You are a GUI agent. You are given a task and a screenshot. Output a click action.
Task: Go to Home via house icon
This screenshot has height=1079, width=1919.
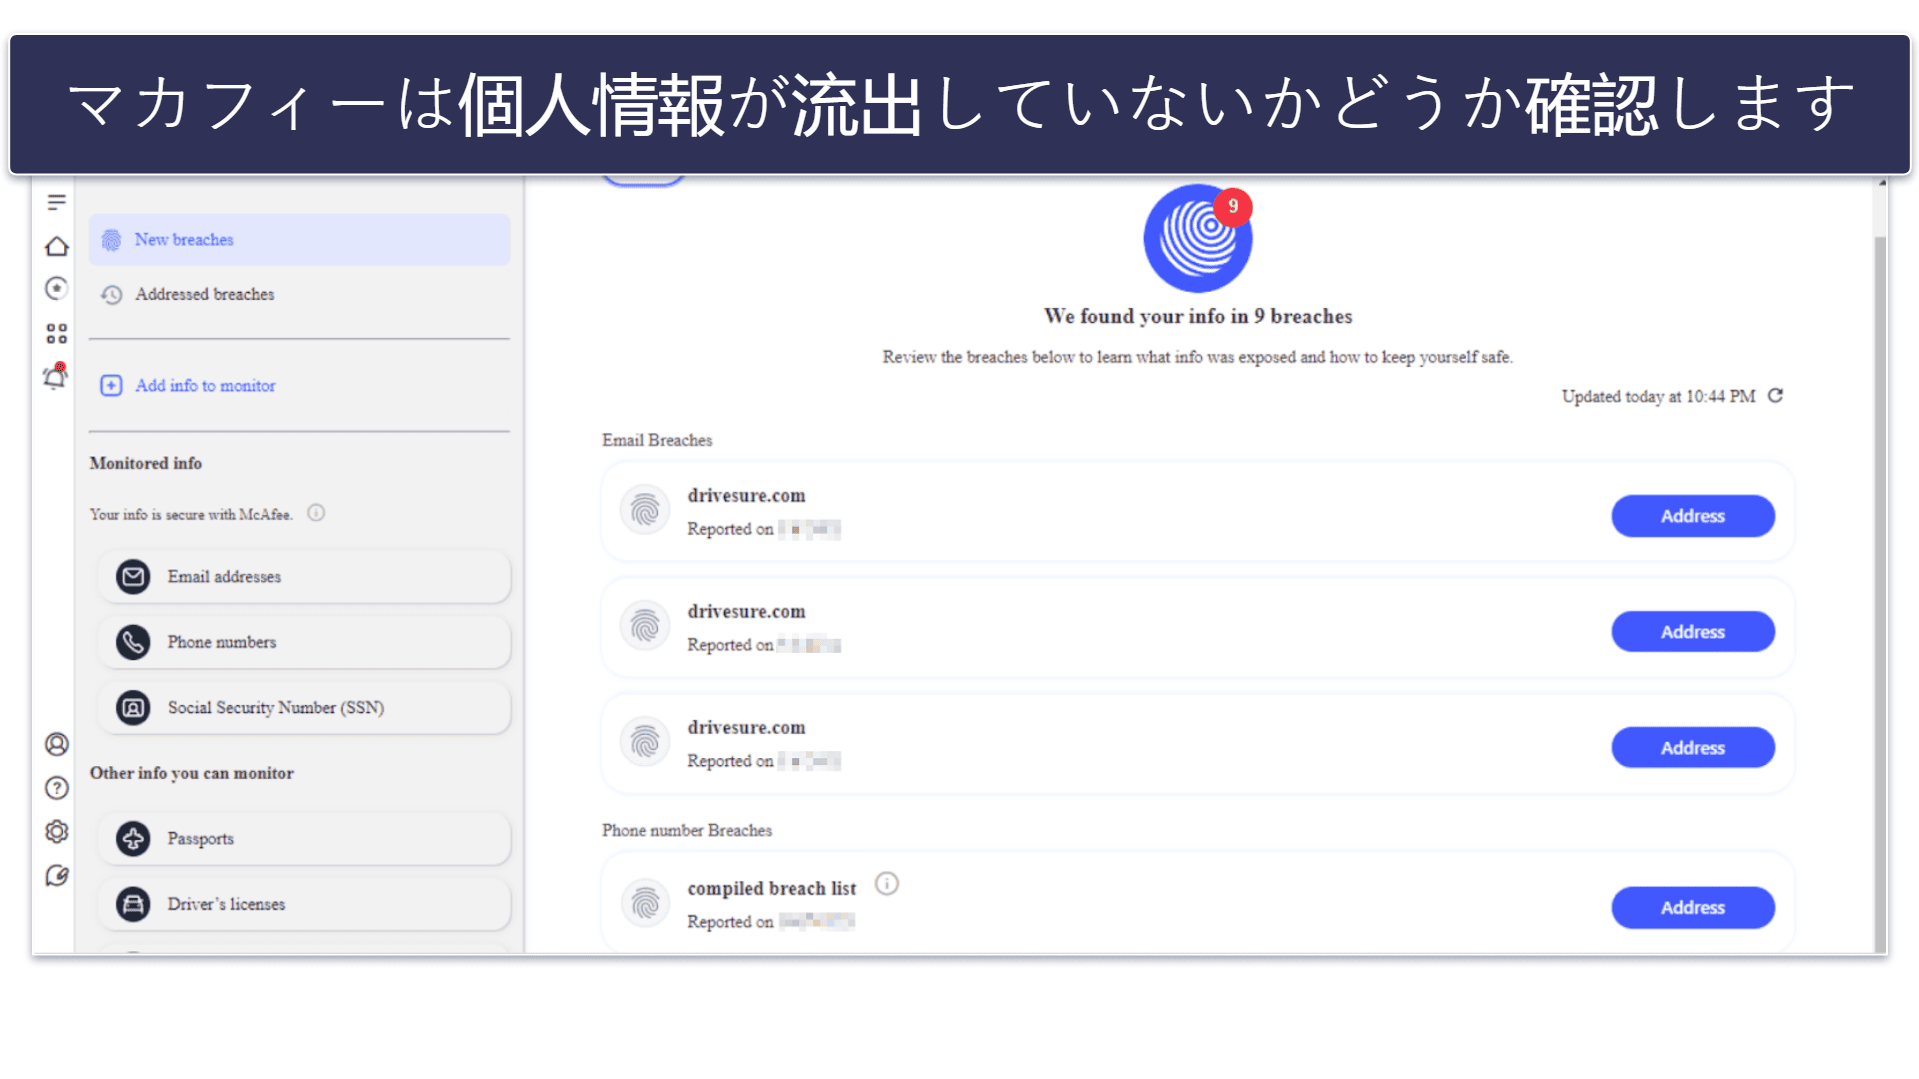point(57,246)
